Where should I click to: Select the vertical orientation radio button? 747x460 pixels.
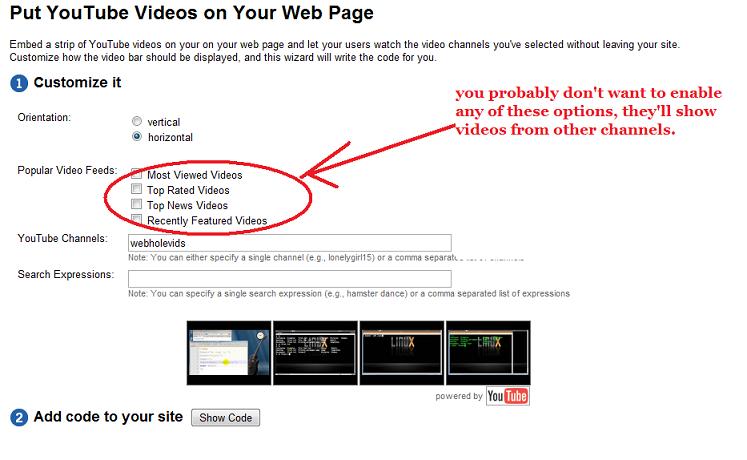tap(137, 121)
